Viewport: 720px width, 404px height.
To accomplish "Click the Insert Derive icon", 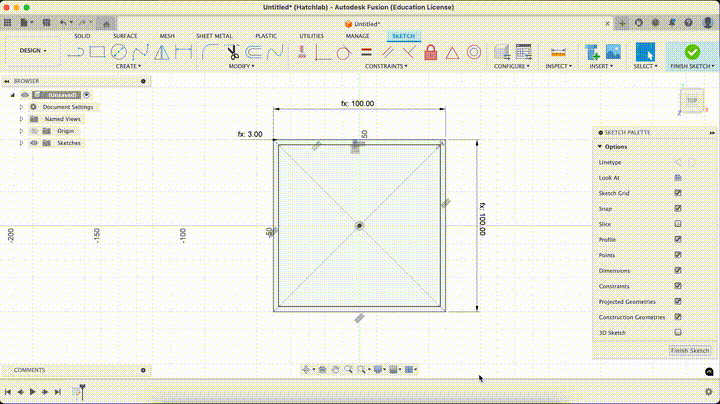I will coord(592,52).
